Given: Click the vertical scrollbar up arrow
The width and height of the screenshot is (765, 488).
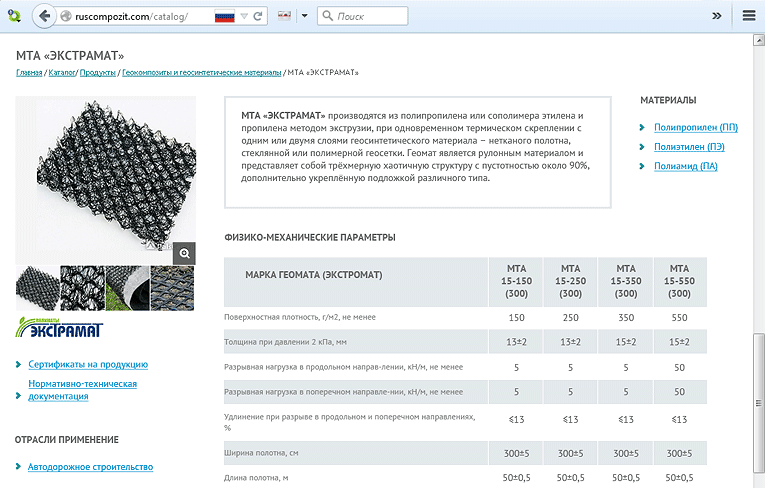Looking at the screenshot, I should point(759,40).
